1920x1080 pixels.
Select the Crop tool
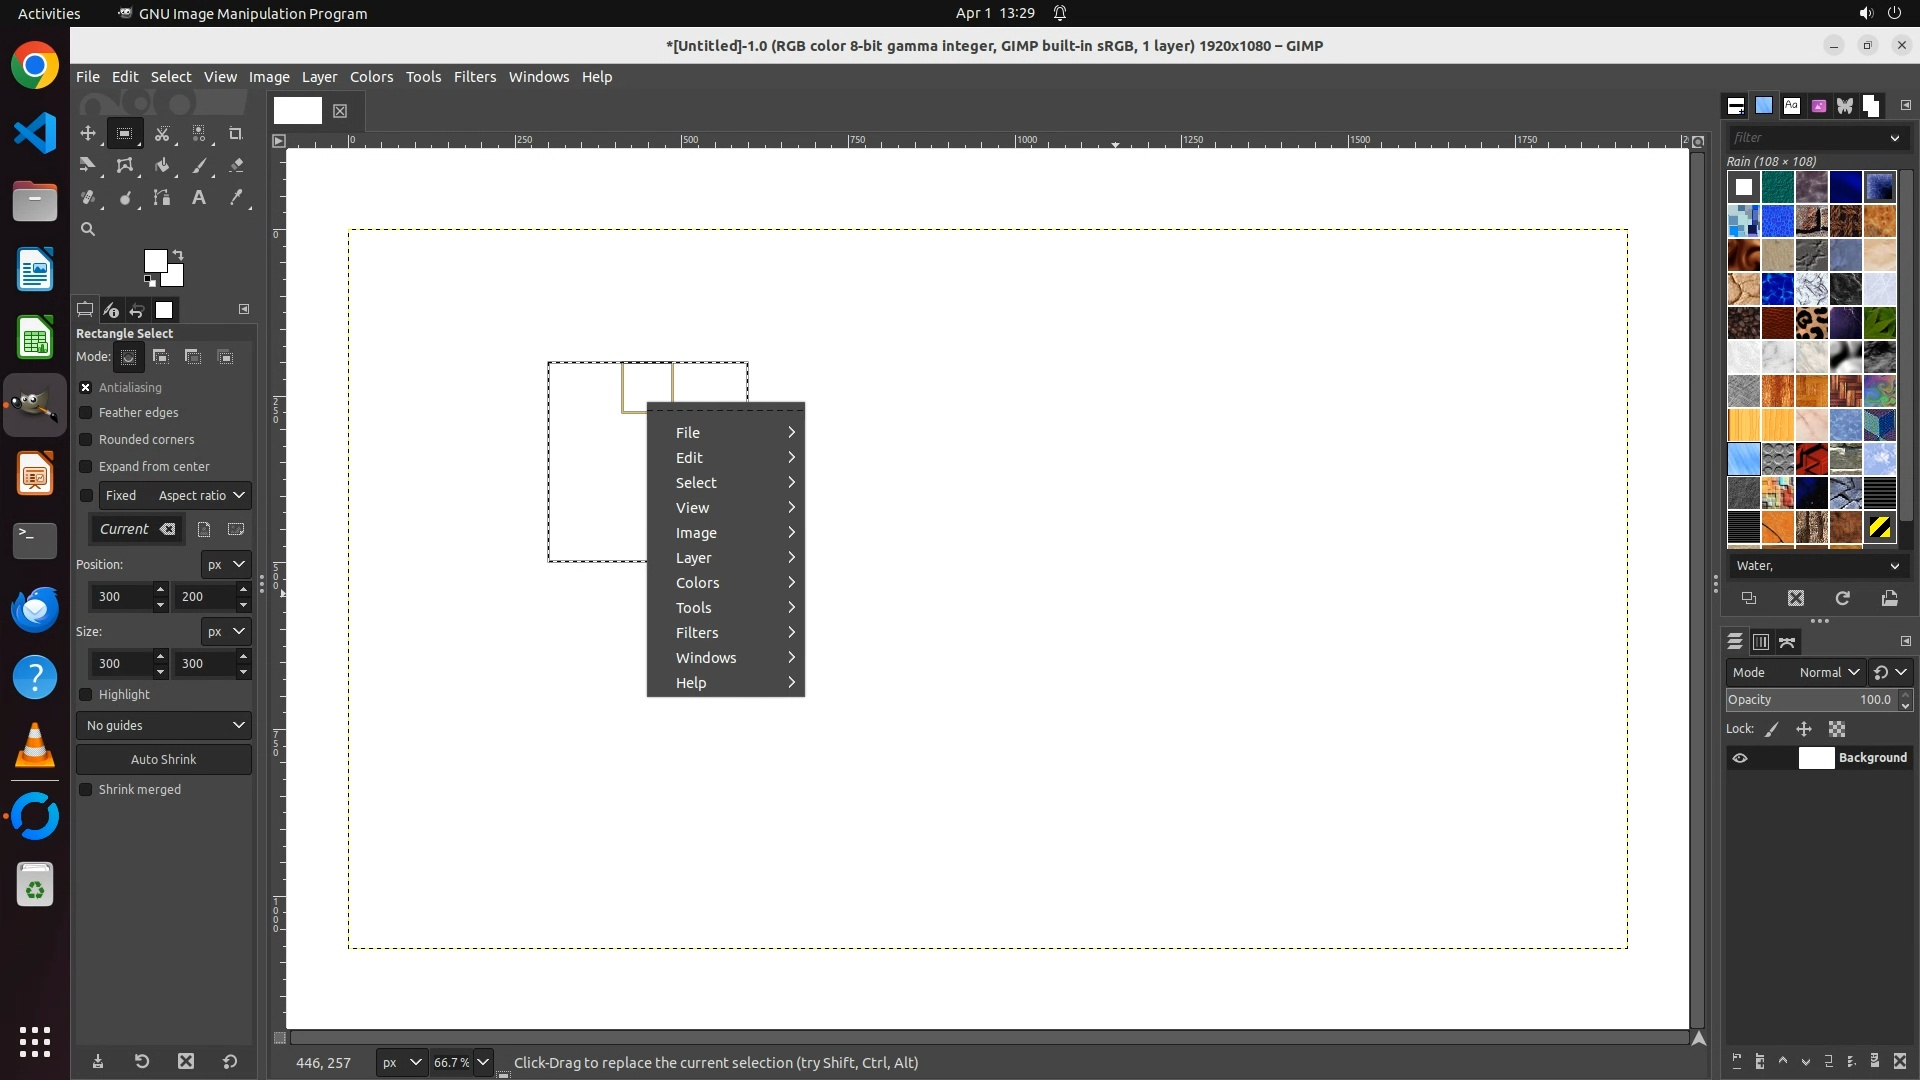coord(236,133)
